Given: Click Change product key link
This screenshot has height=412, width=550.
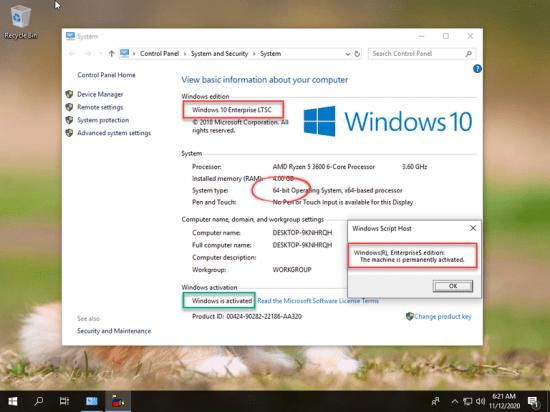Looking at the screenshot, I should click(443, 316).
